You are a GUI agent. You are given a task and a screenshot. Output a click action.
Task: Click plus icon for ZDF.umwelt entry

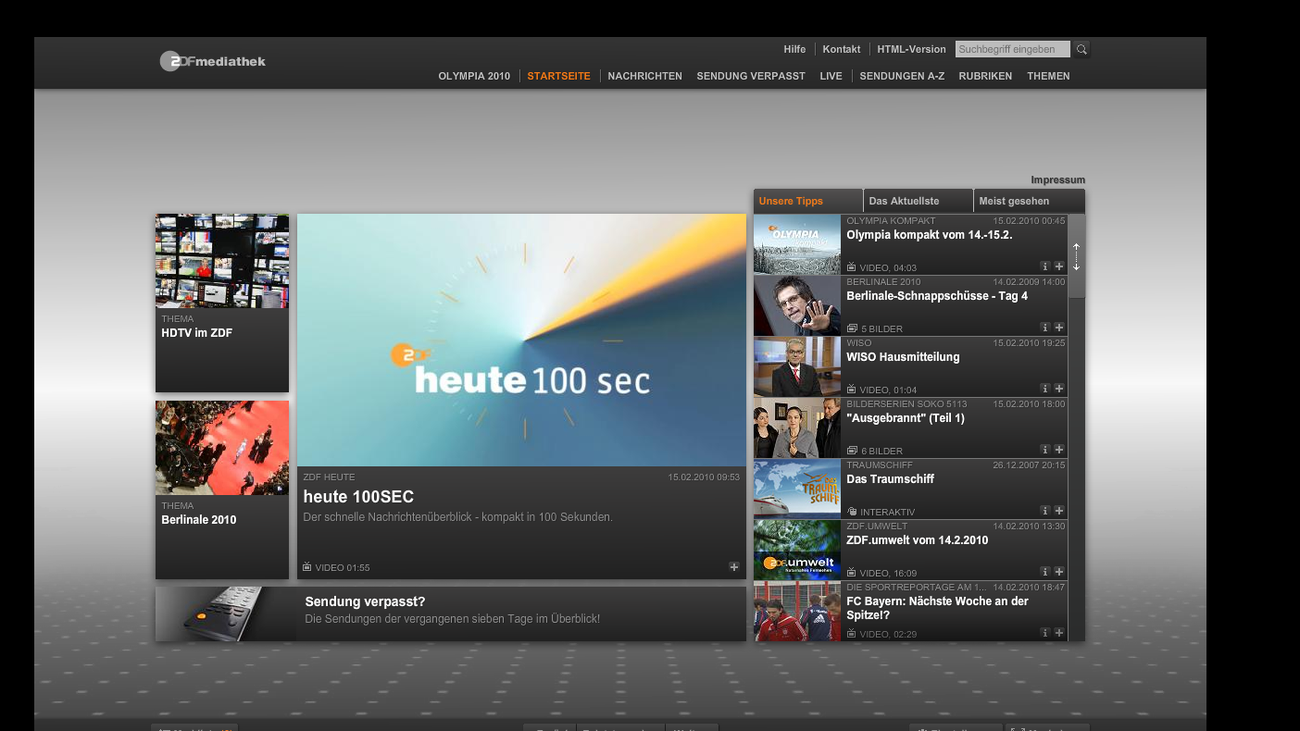point(1059,572)
